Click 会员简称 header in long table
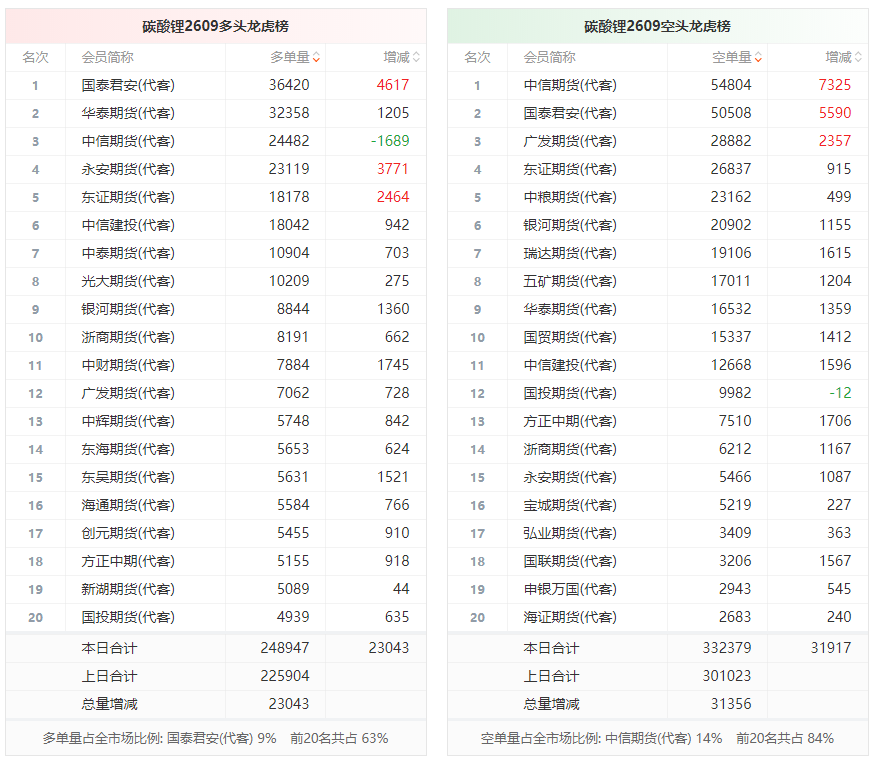The height and width of the screenshot is (762, 876). coord(107,57)
